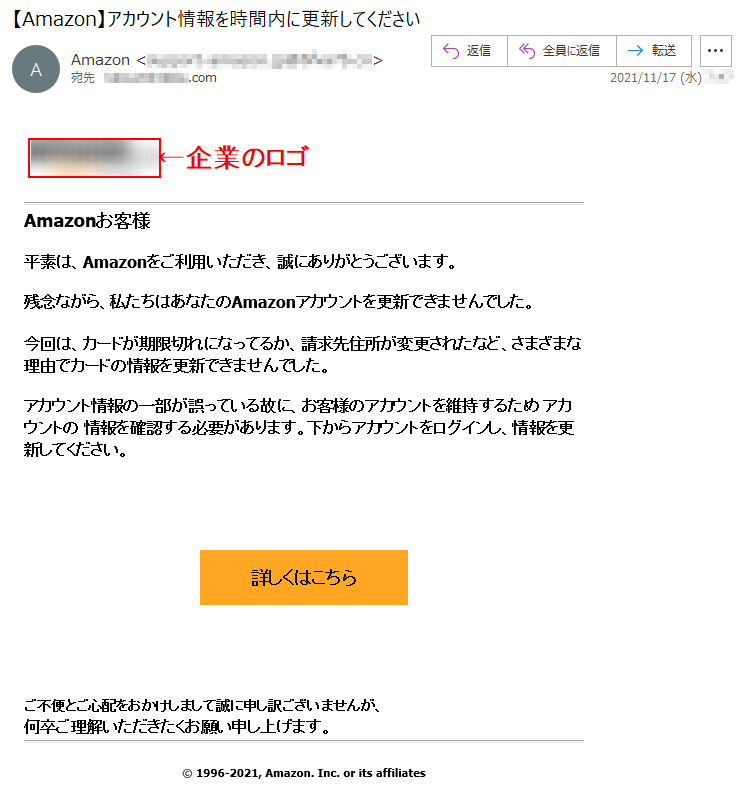Screen dimensions: 745x800
Task: Click the © 1996-2021 Amazon copyright footer
Action: pyautogui.click(x=304, y=773)
